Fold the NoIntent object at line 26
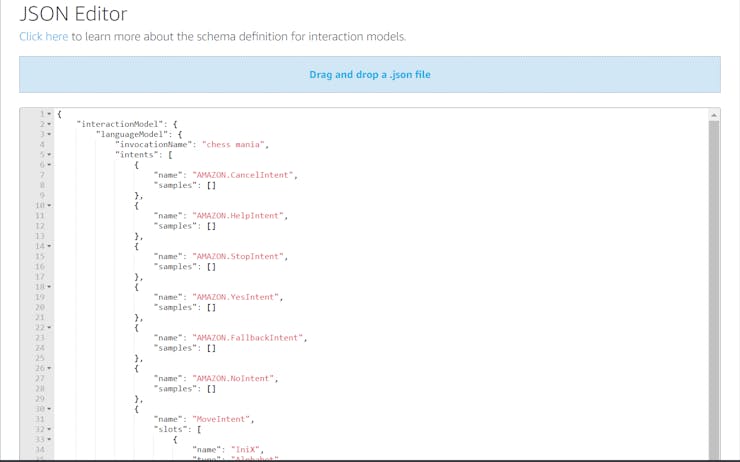The height and width of the screenshot is (462, 740). pyautogui.click(x=49, y=368)
